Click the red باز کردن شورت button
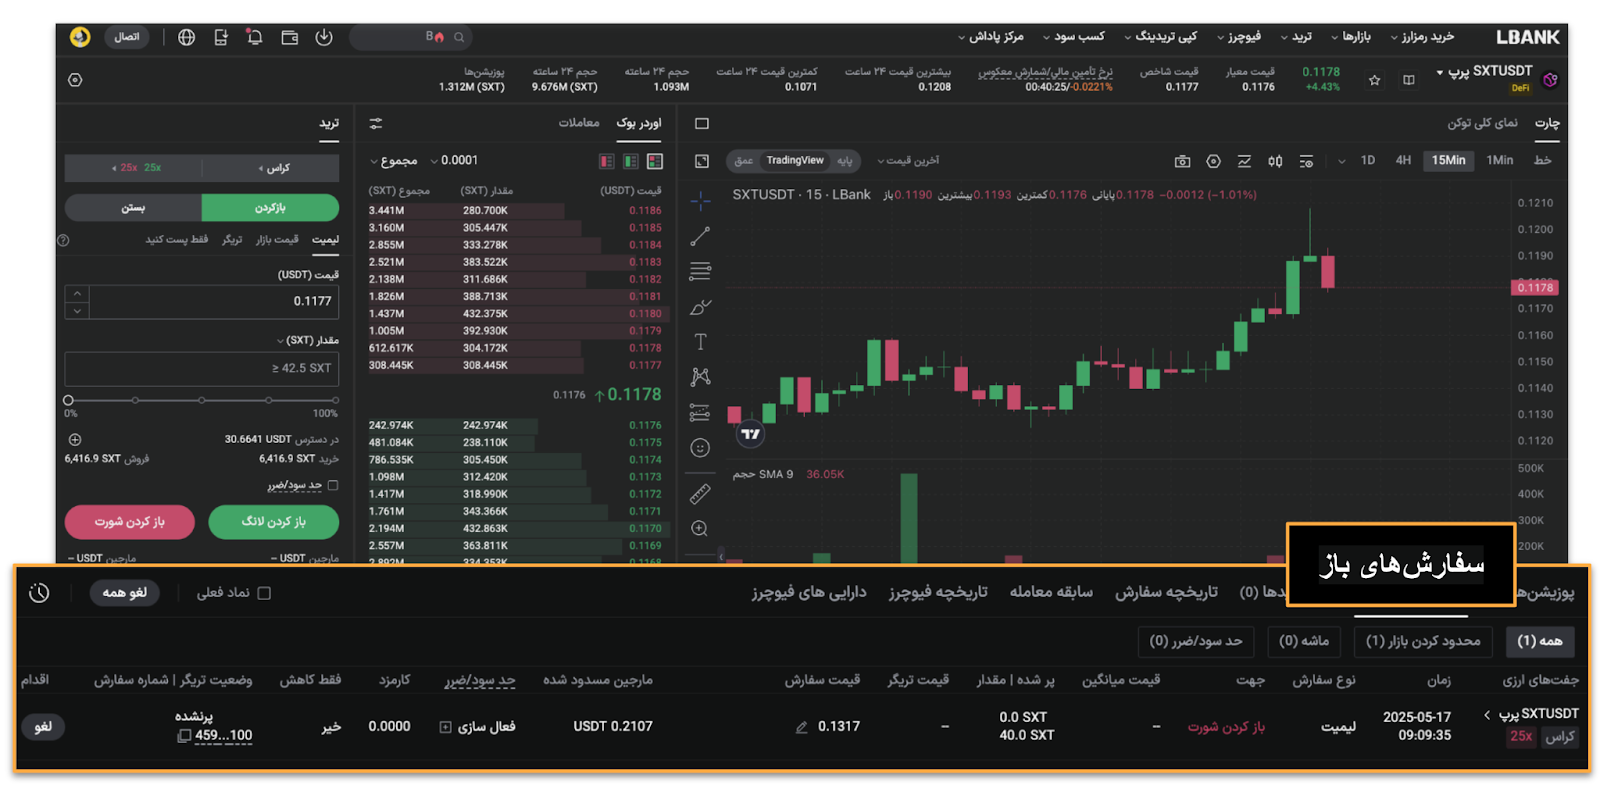Viewport: 1600px width, 785px height. pyautogui.click(x=130, y=522)
